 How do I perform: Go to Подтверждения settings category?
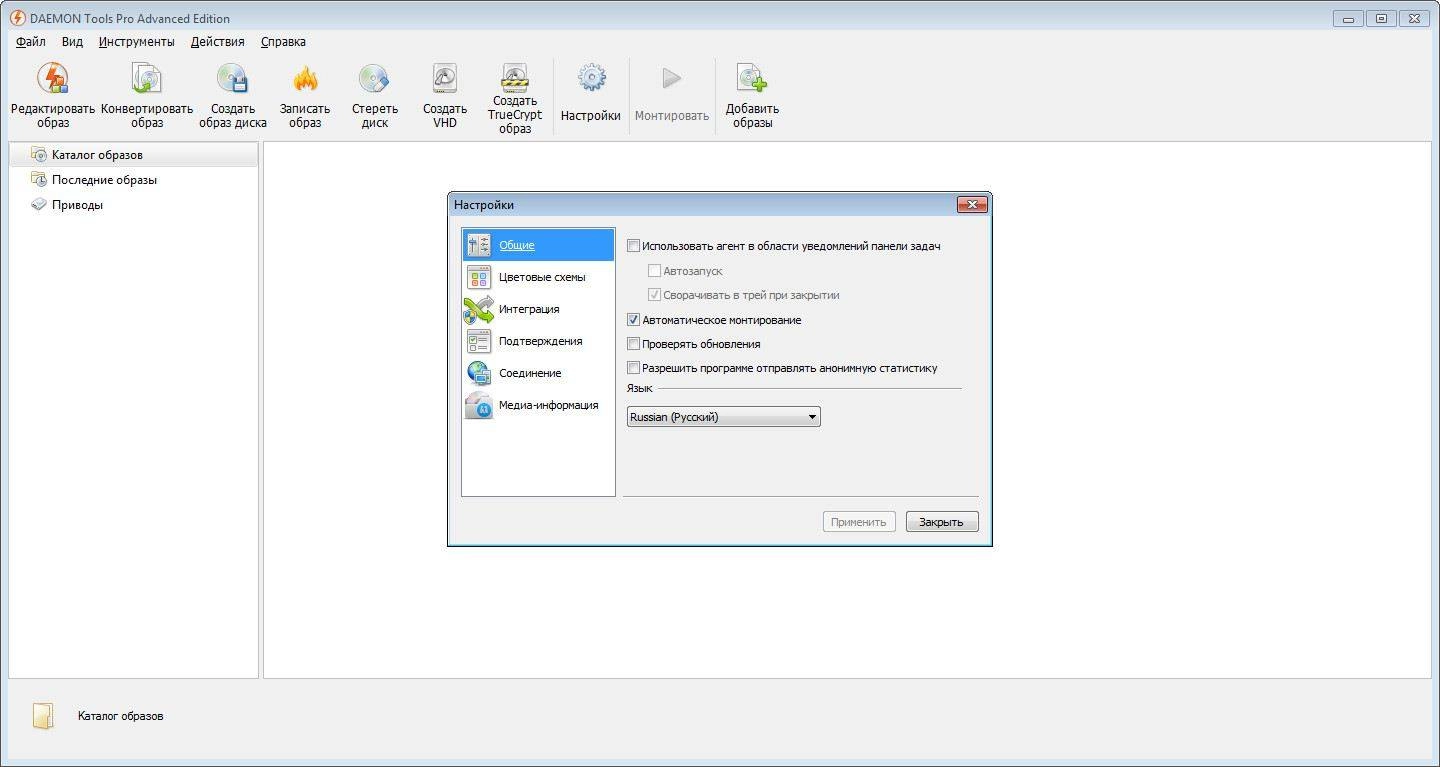[x=538, y=341]
